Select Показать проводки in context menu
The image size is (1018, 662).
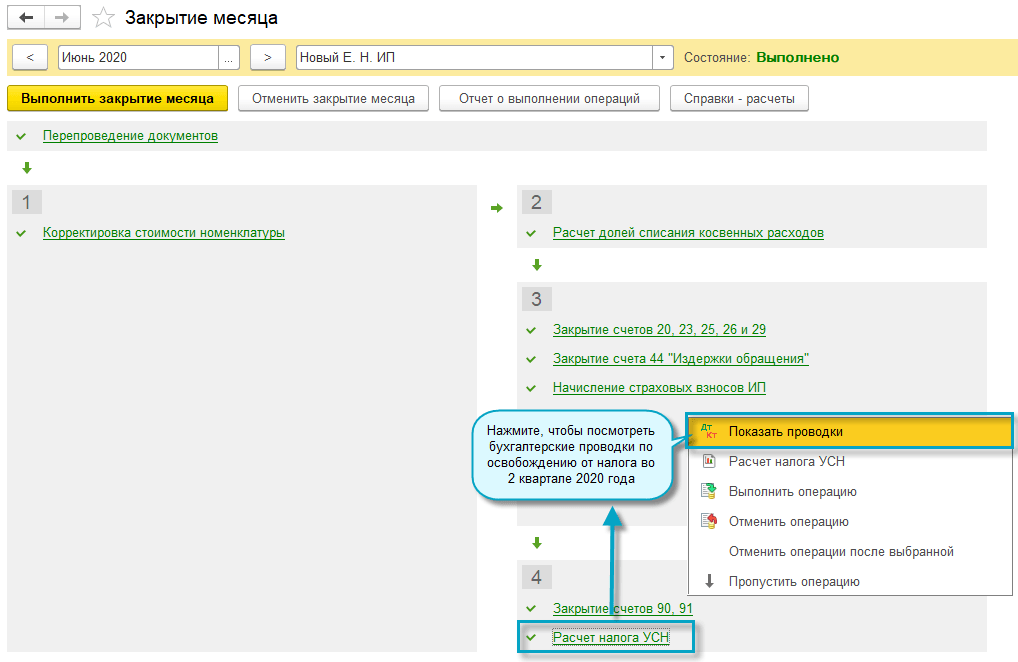[x=785, y=432]
